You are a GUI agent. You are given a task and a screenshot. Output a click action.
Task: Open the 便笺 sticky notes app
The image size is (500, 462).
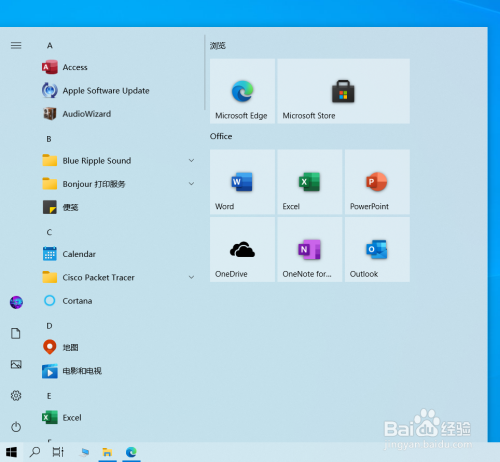point(117,207)
